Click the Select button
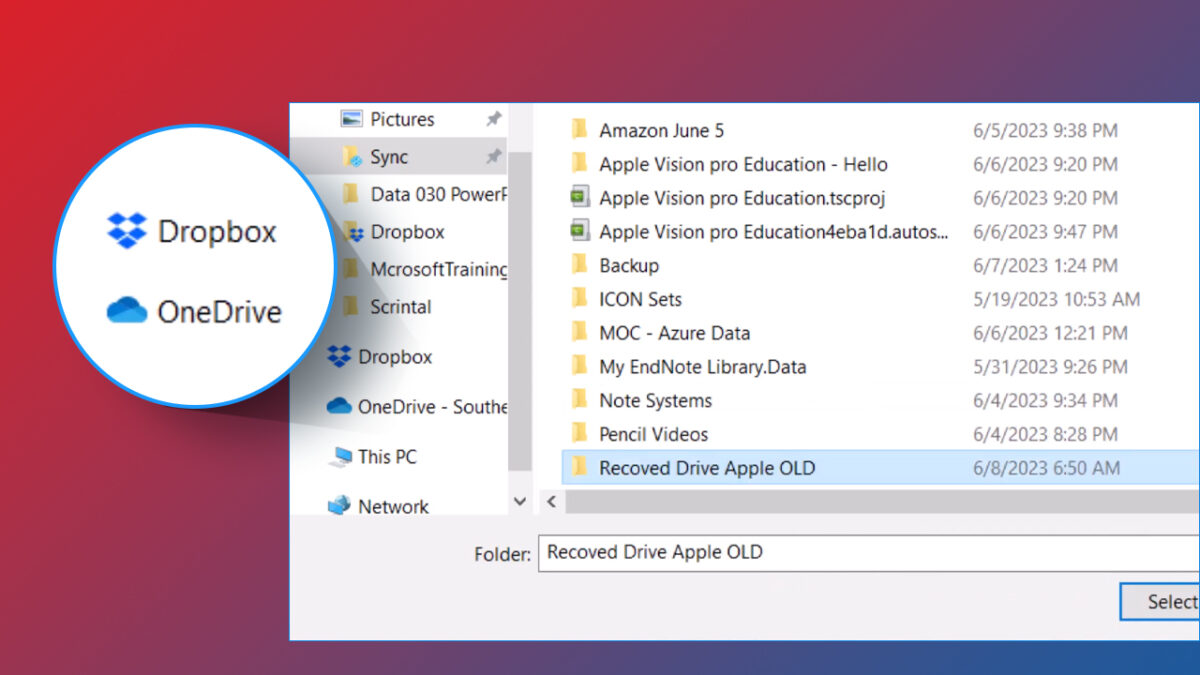Image resolution: width=1200 pixels, height=675 pixels. (x=1161, y=602)
